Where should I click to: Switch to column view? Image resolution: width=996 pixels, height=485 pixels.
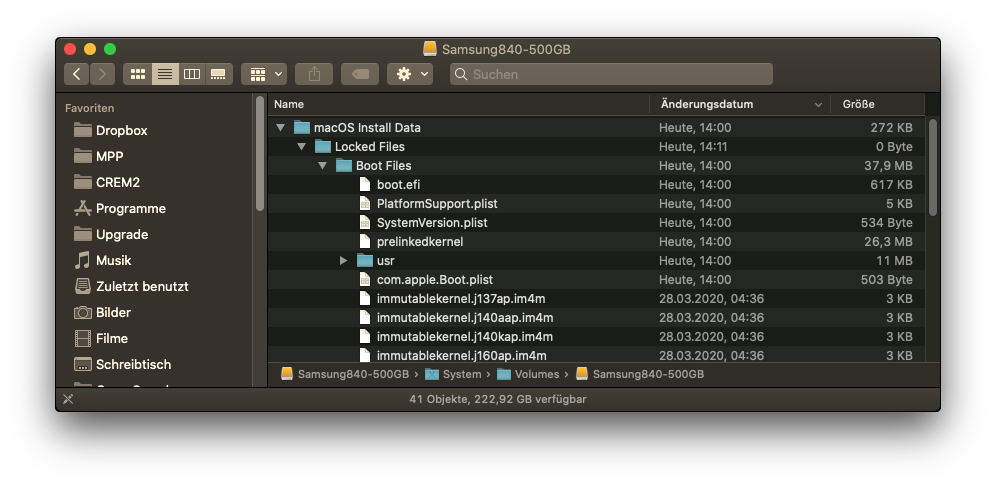(192, 74)
